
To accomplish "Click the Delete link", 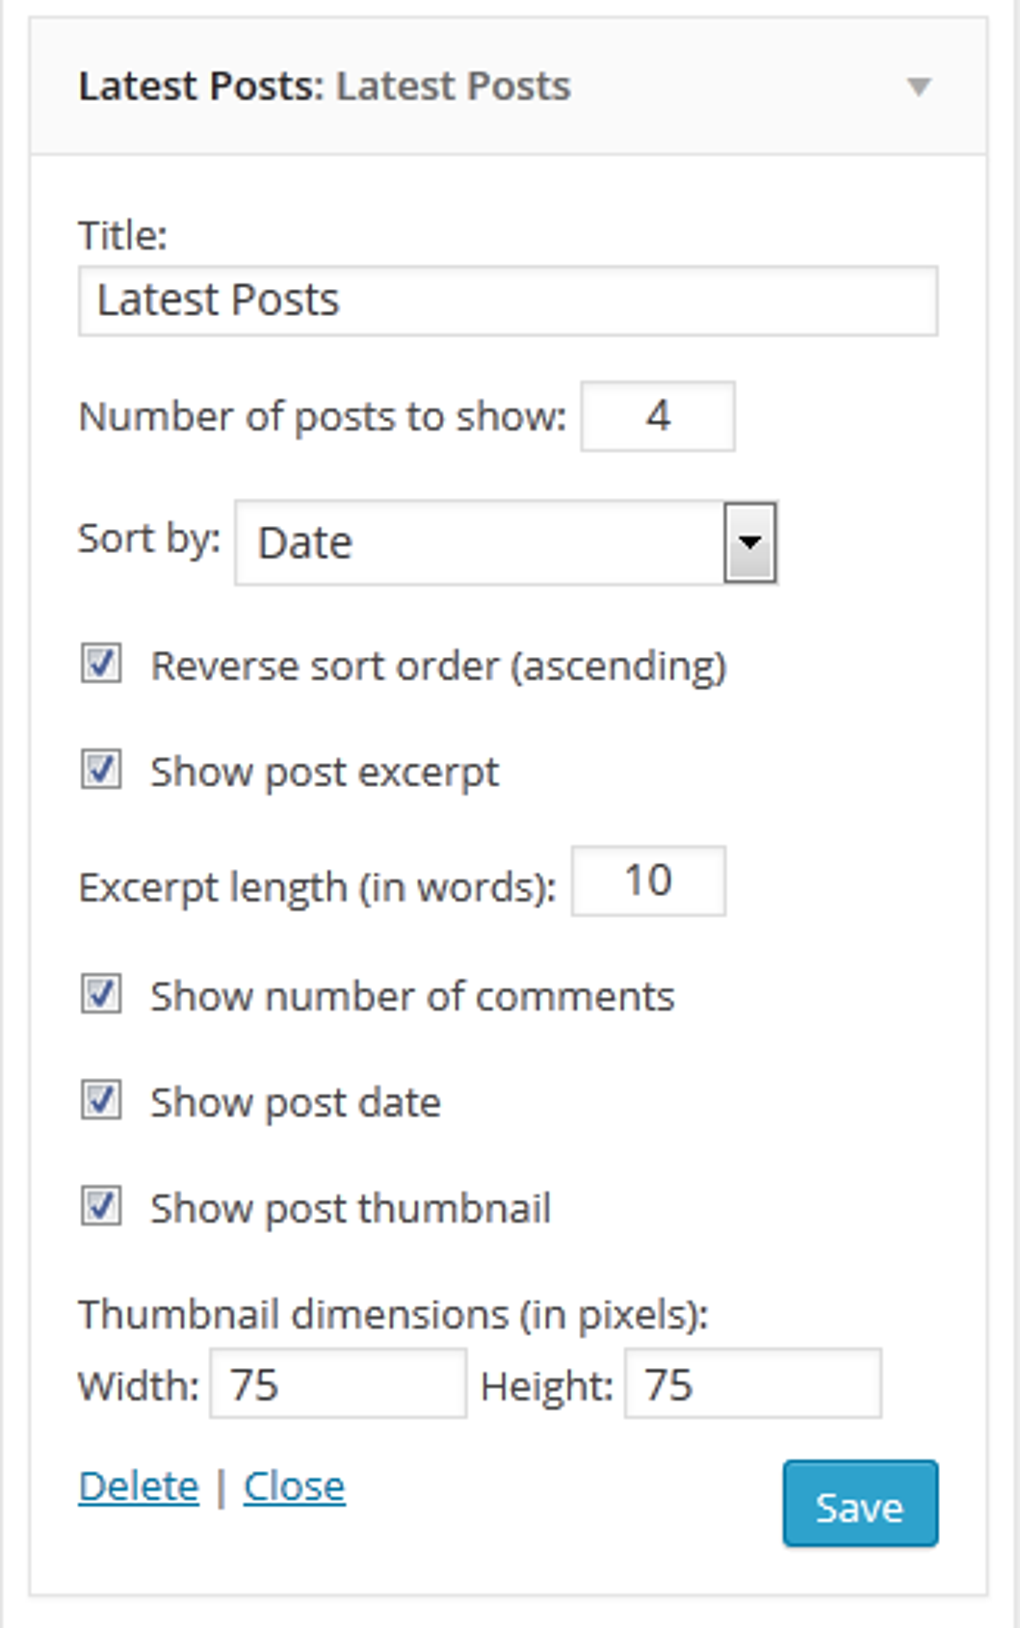I will point(138,1487).
